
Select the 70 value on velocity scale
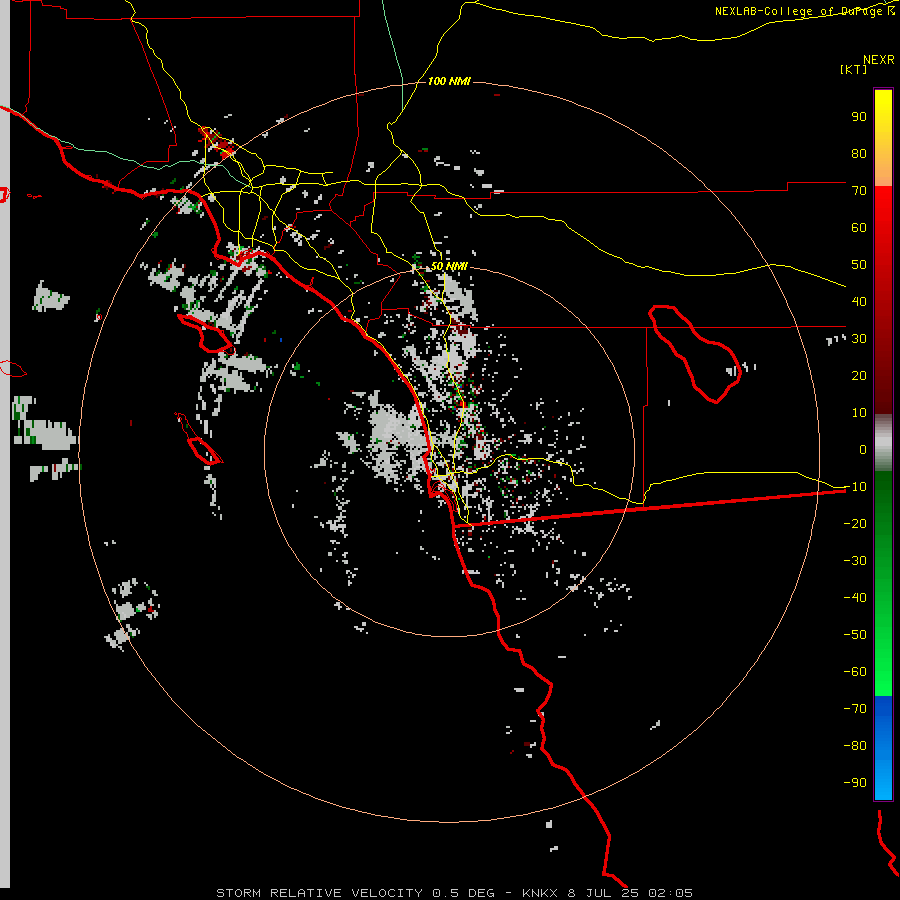tap(859, 191)
